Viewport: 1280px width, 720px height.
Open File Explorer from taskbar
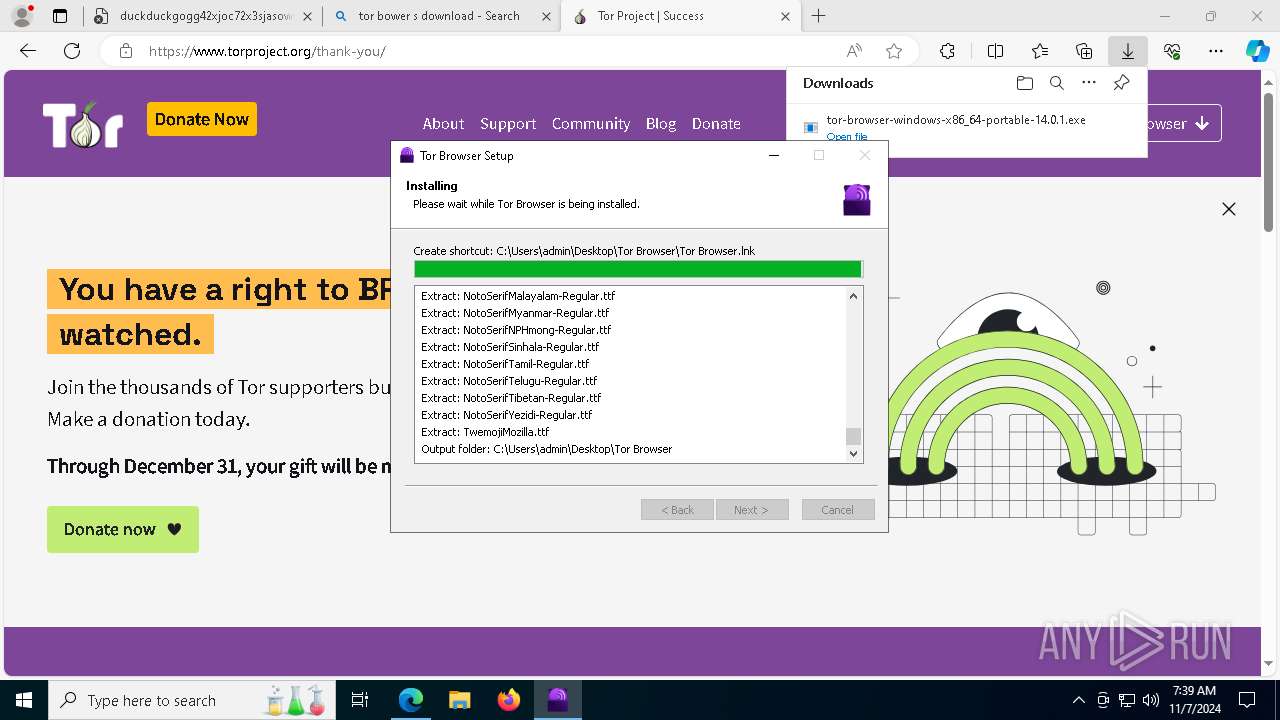(x=459, y=700)
